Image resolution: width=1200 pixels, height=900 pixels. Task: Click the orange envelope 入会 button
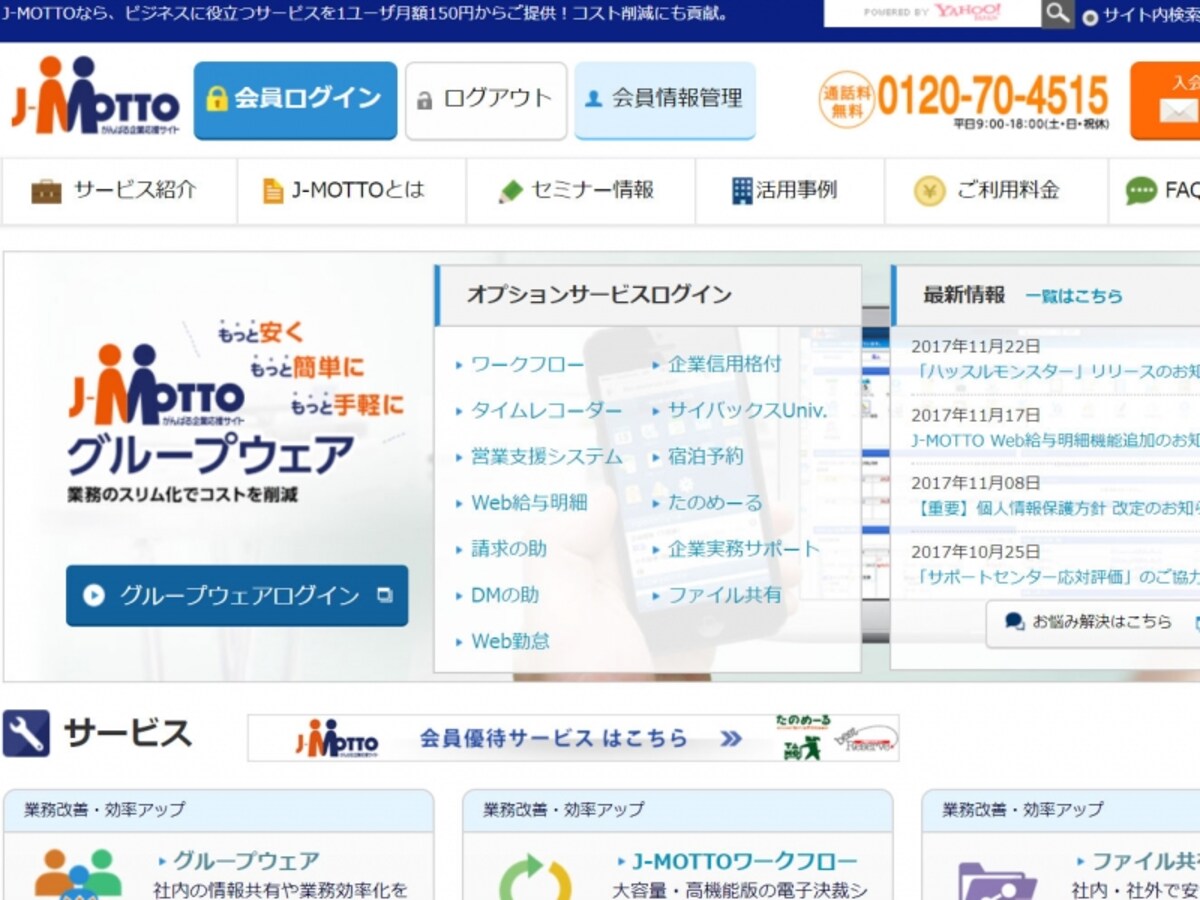1166,100
